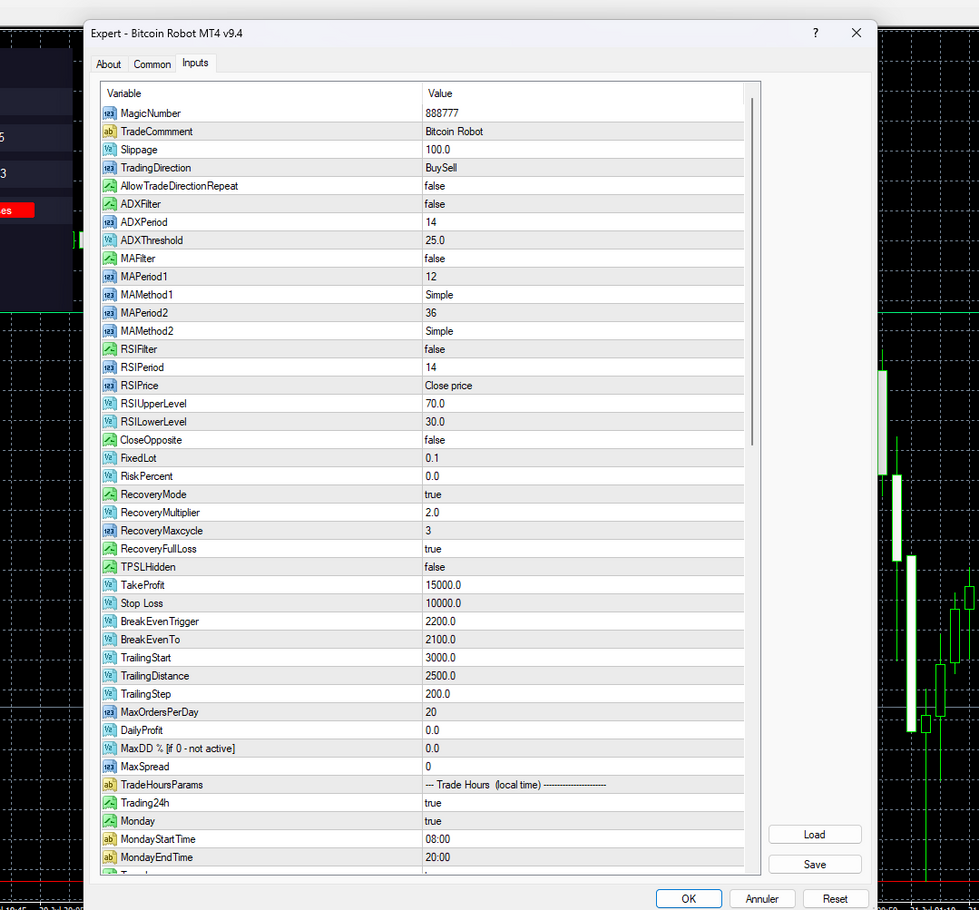Edit the TrailingDistance value 2500.0
979x910 pixels.
pyautogui.click(x=583, y=676)
